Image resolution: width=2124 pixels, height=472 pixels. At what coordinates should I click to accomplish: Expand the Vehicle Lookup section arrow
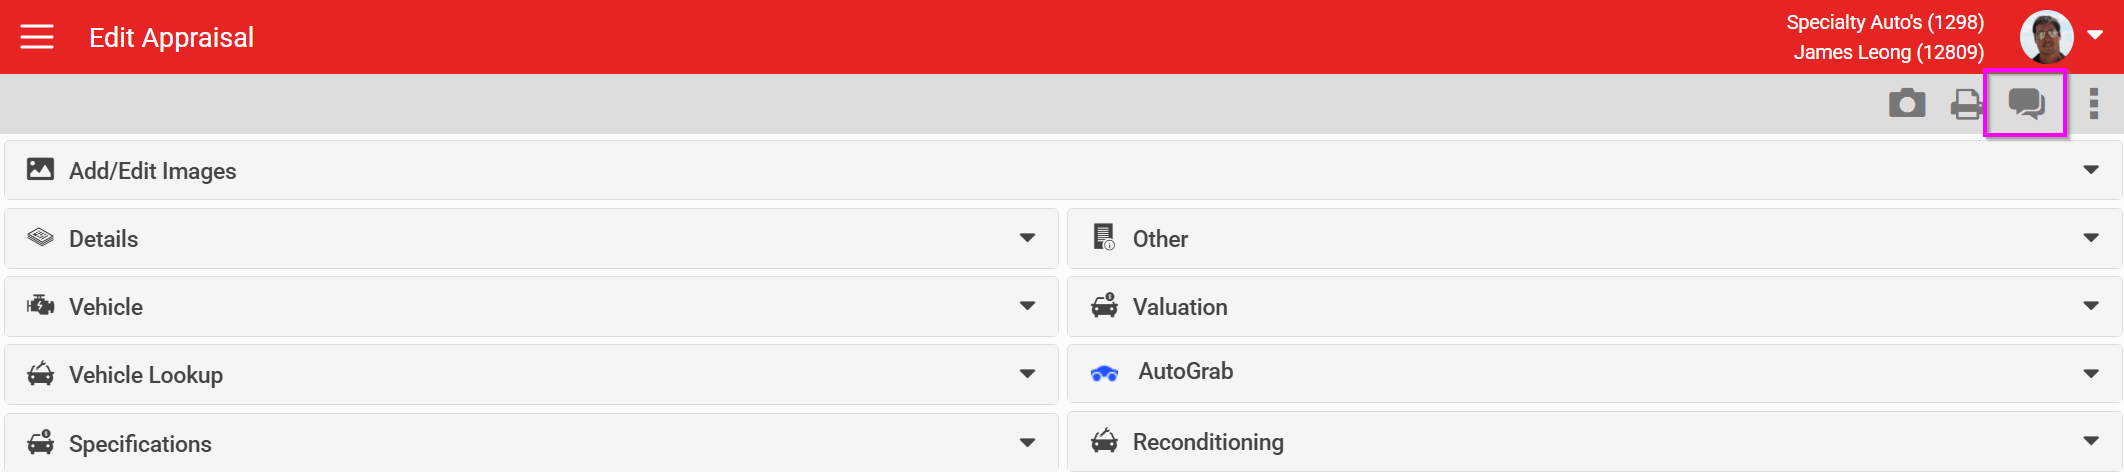click(x=1027, y=374)
